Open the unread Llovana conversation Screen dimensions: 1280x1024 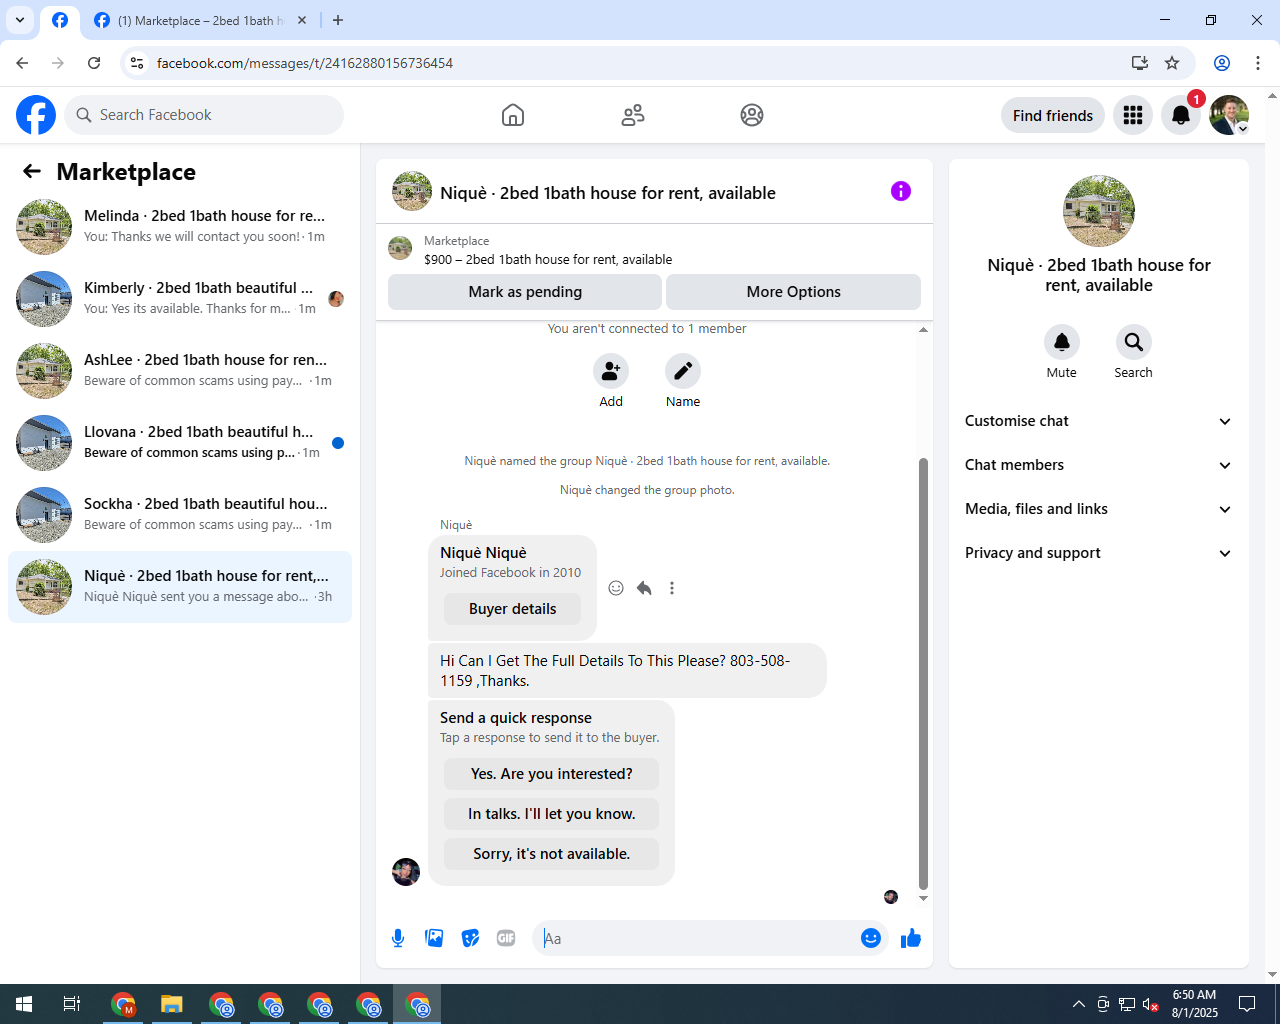tap(180, 443)
